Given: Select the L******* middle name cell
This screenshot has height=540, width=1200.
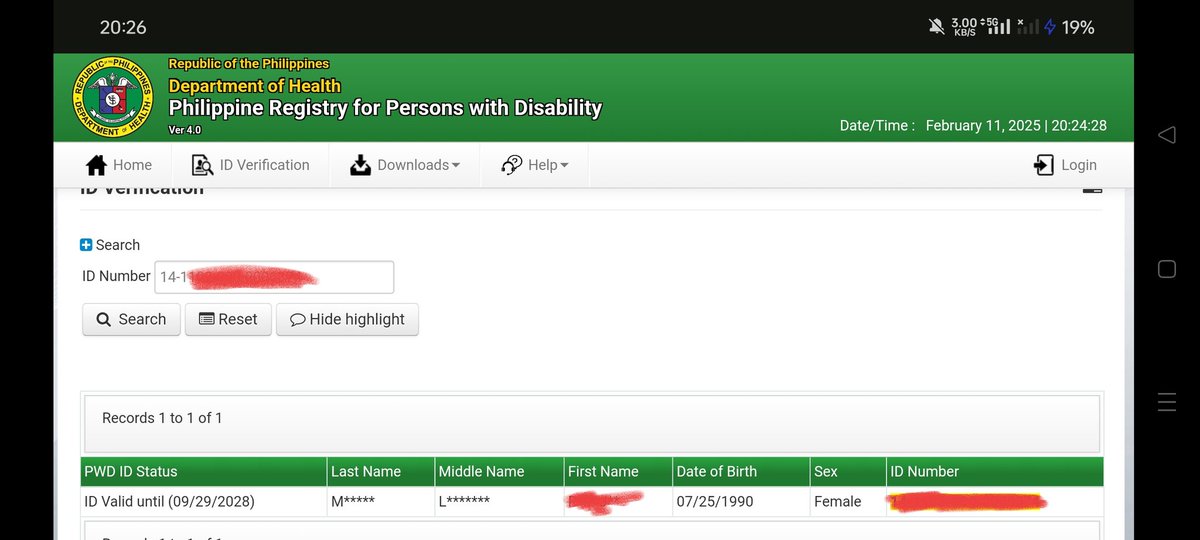Looking at the screenshot, I should 499,502.
